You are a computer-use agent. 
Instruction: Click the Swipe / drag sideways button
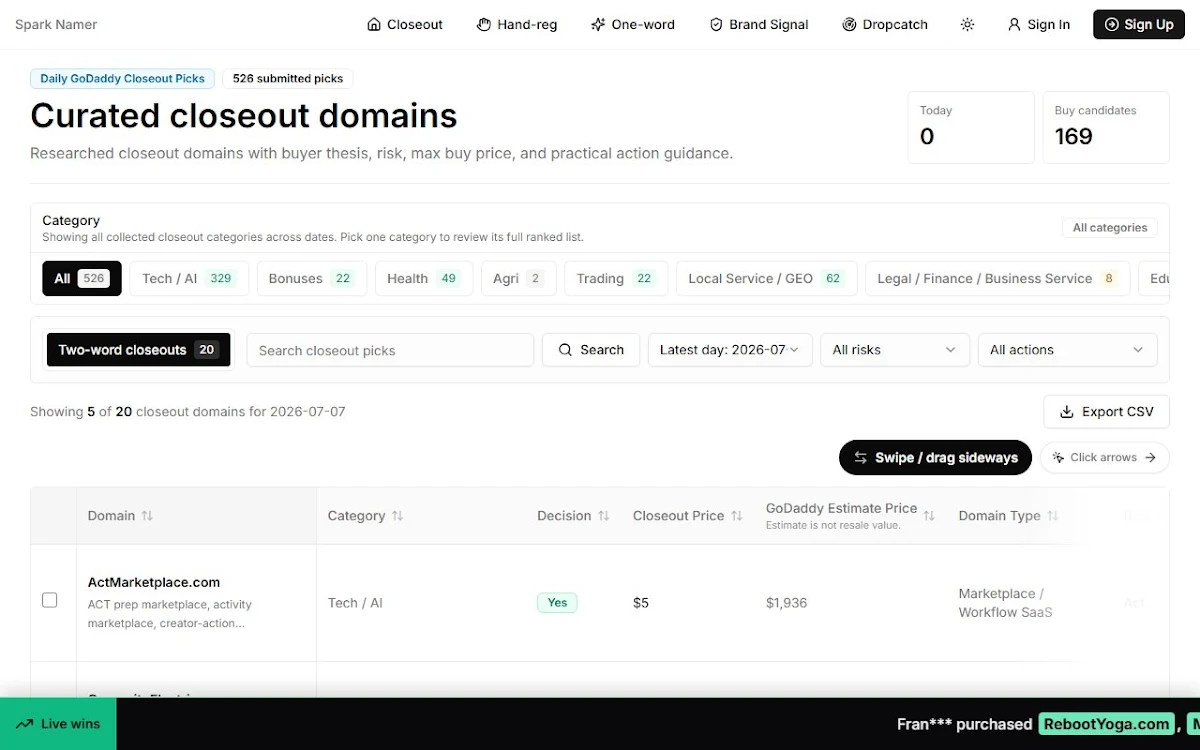[x=935, y=458]
